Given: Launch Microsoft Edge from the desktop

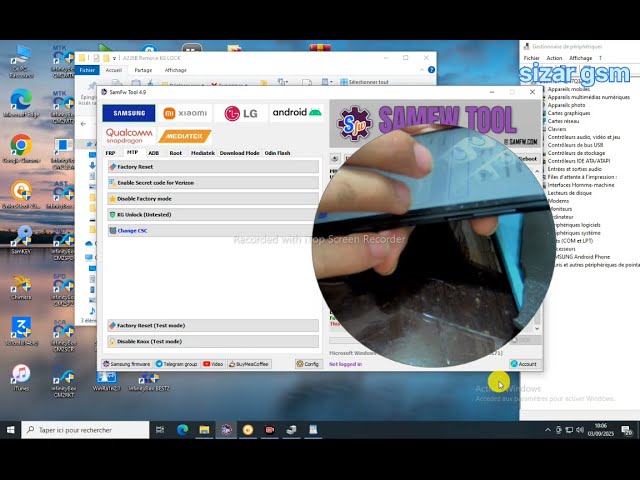Looking at the screenshot, I should click(21, 103).
